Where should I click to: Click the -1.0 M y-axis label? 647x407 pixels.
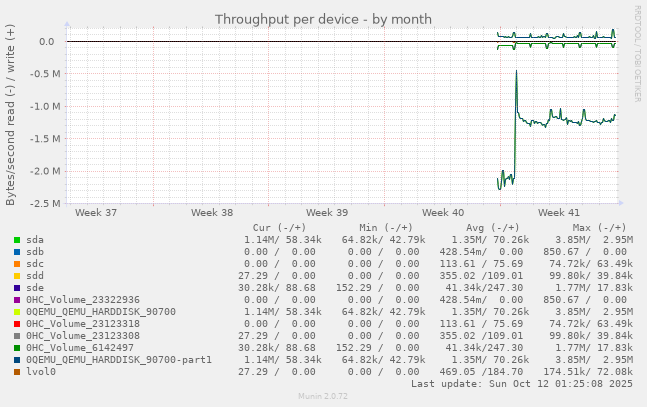tap(40, 106)
